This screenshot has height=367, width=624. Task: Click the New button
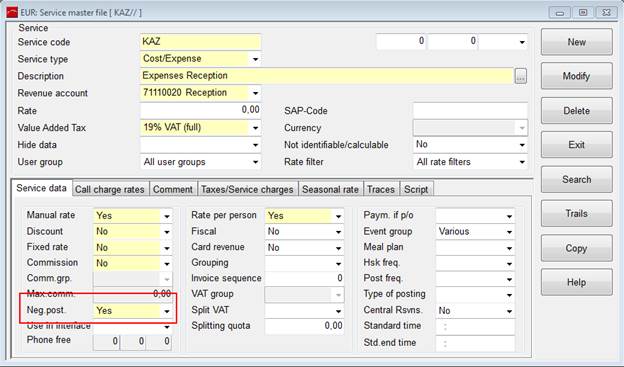click(576, 42)
